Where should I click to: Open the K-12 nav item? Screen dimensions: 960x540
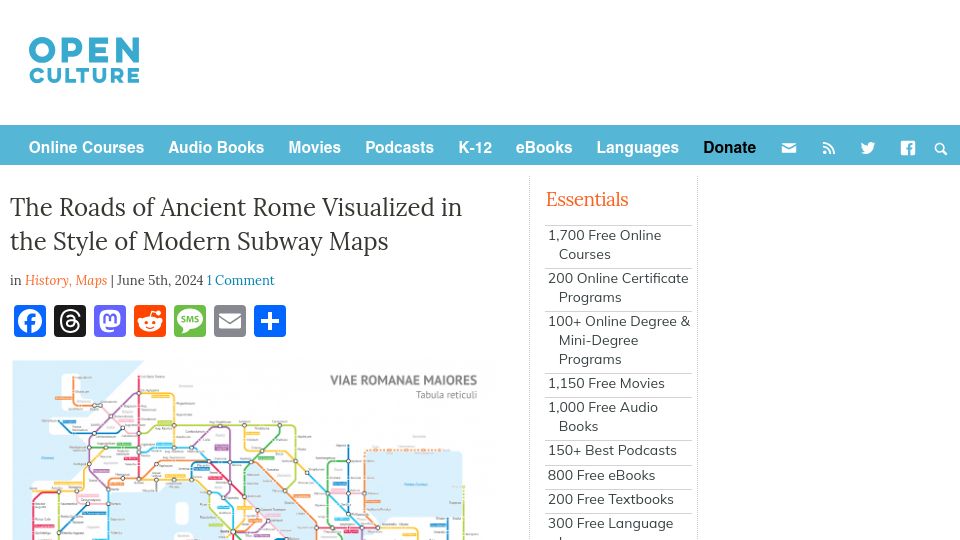tap(475, 148)
